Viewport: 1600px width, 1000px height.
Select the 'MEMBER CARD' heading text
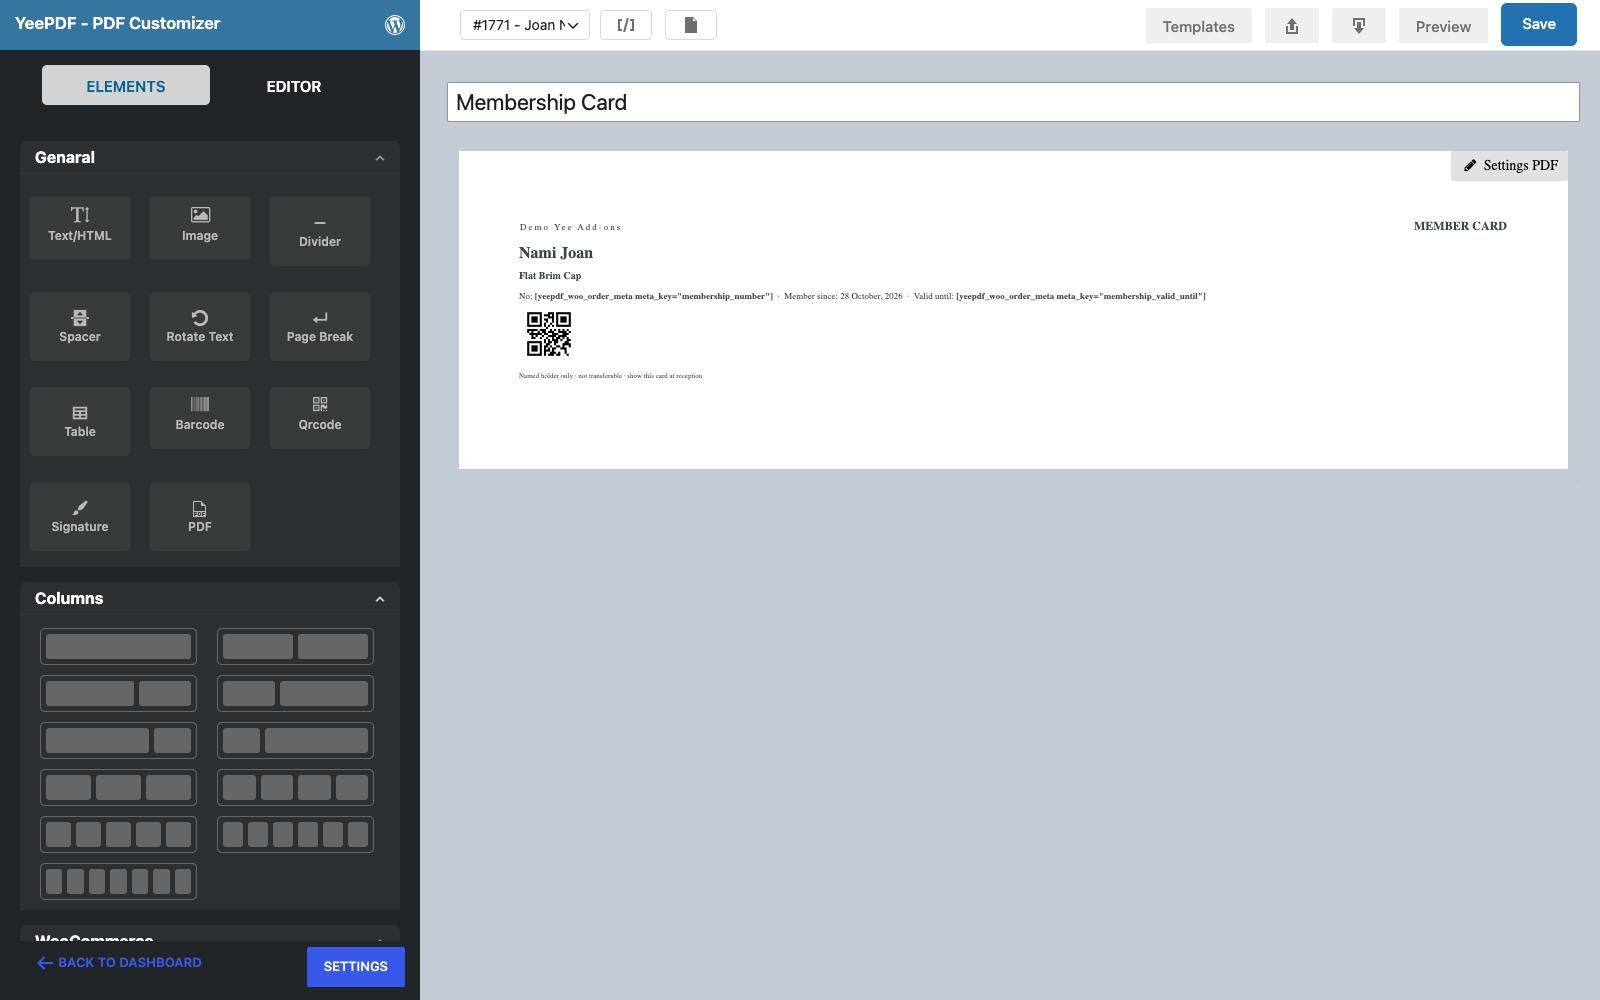click(1460, 226)
